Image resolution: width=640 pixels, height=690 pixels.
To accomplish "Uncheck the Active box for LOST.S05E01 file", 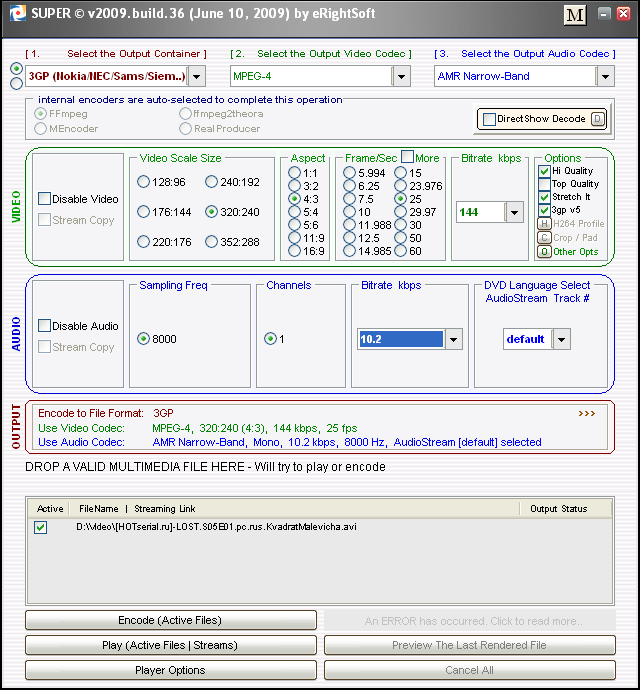I will pos(40,527).
